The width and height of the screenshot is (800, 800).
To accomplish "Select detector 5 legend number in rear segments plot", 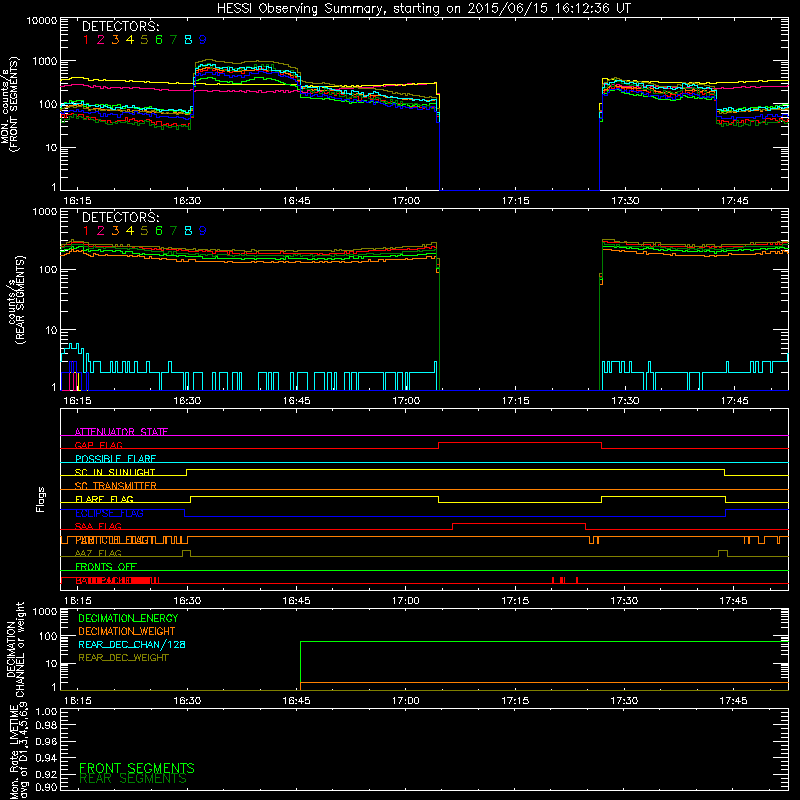I will click(x=144, y=231).
